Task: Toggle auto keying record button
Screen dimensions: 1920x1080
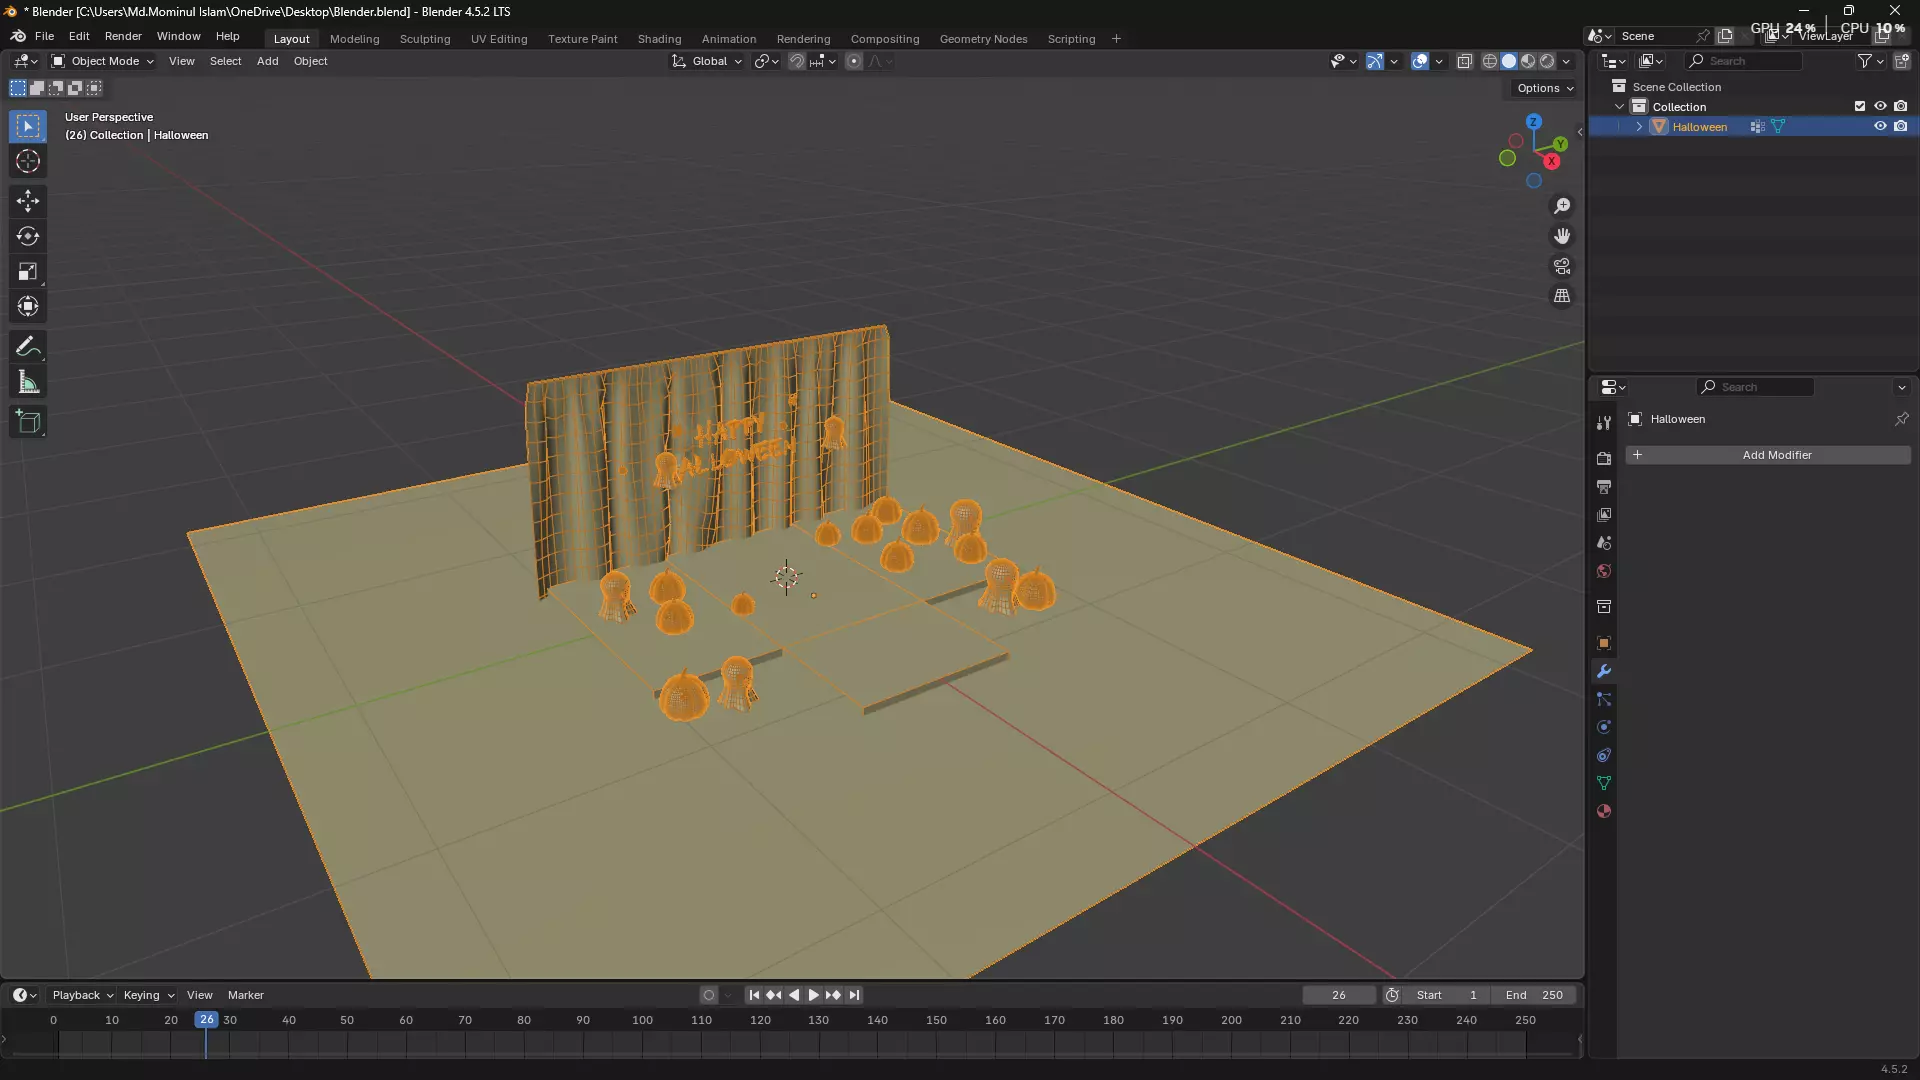Action: tap(709, 995)
